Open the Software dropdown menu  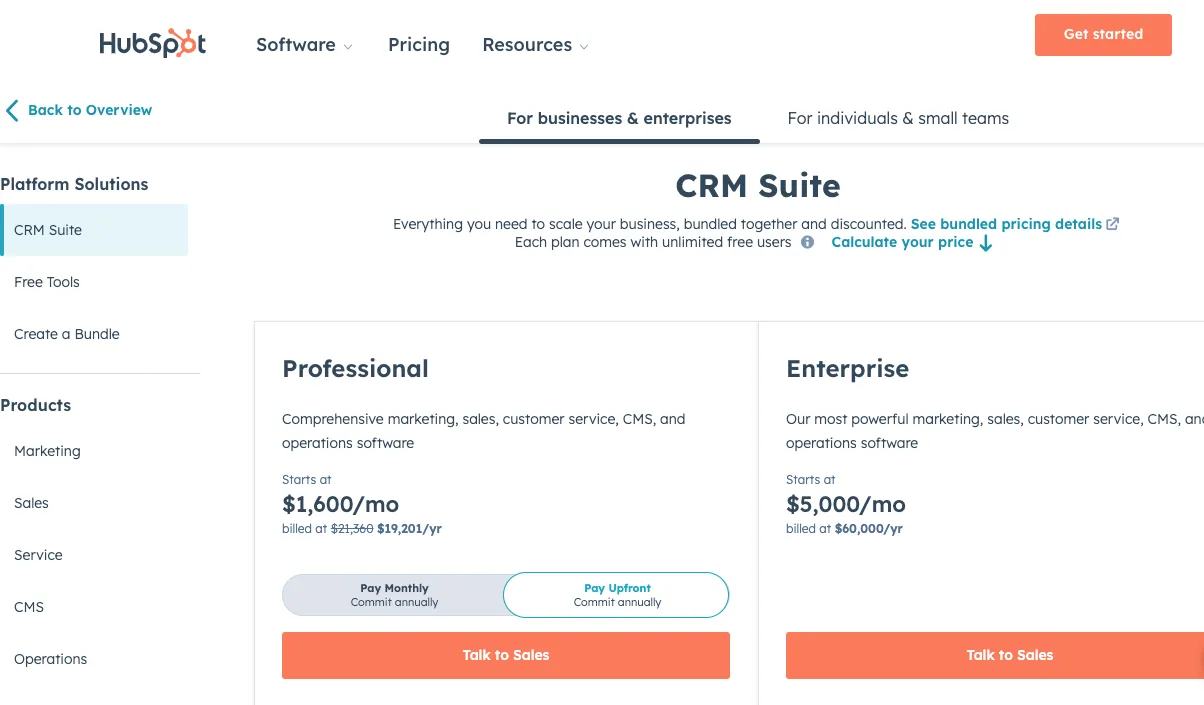(304, 45)
